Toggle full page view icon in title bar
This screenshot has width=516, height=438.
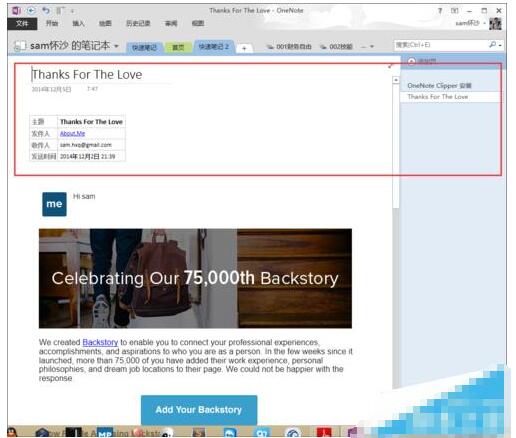point(454,11)
